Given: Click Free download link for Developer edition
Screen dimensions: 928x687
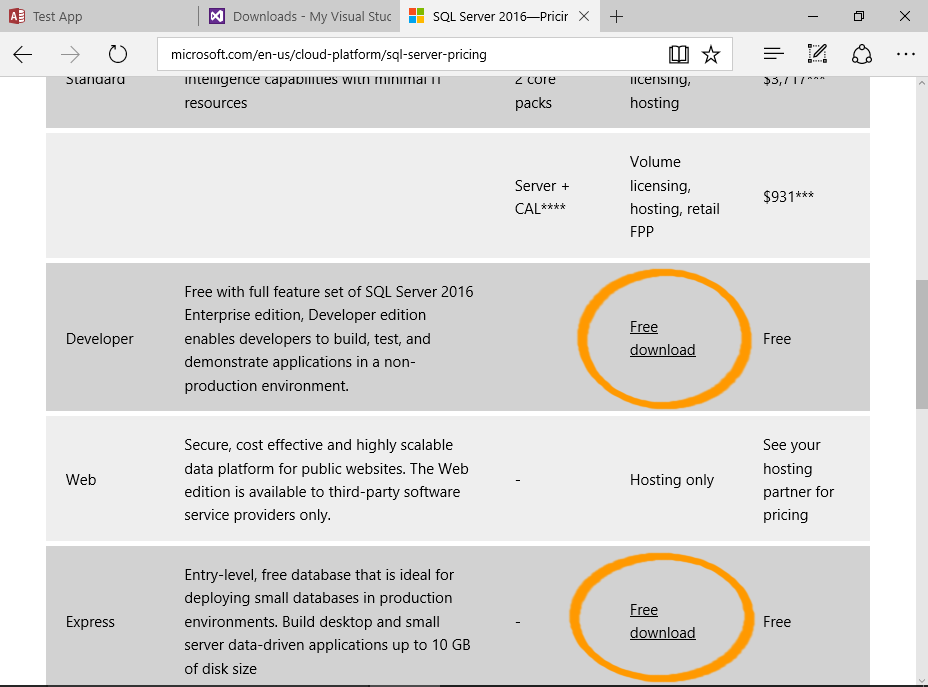Looking at the screenshot, I should 662,339.
